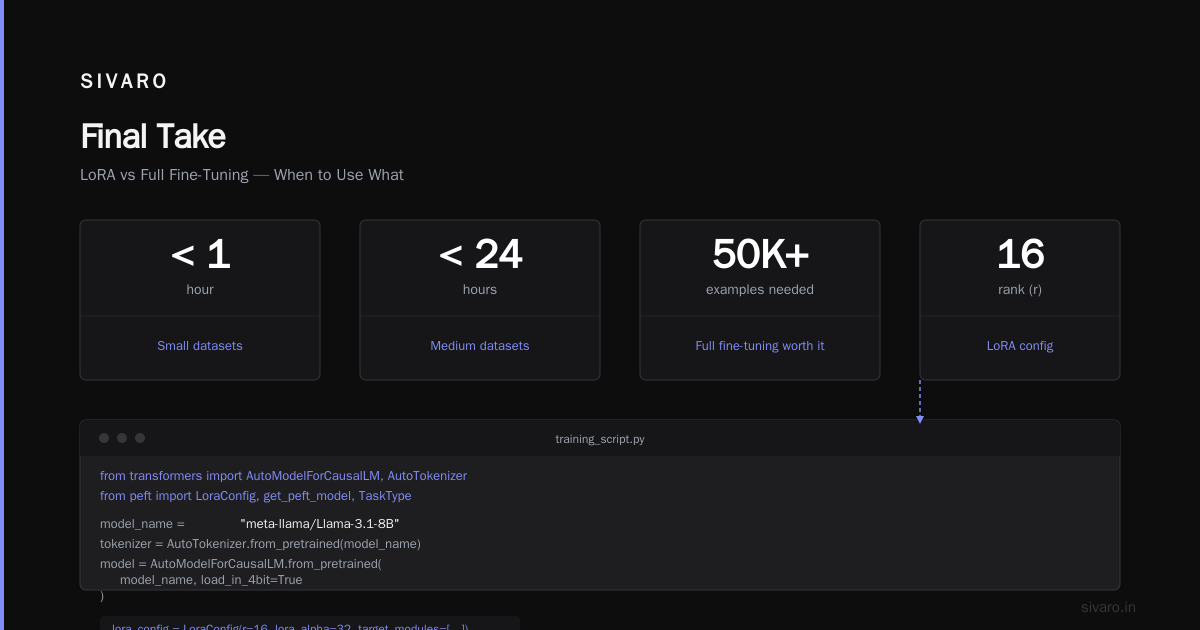Click the dashed arrow below LoRA config card
Image resolution: width=1200 pixels, height=630 pixels.
920,402
